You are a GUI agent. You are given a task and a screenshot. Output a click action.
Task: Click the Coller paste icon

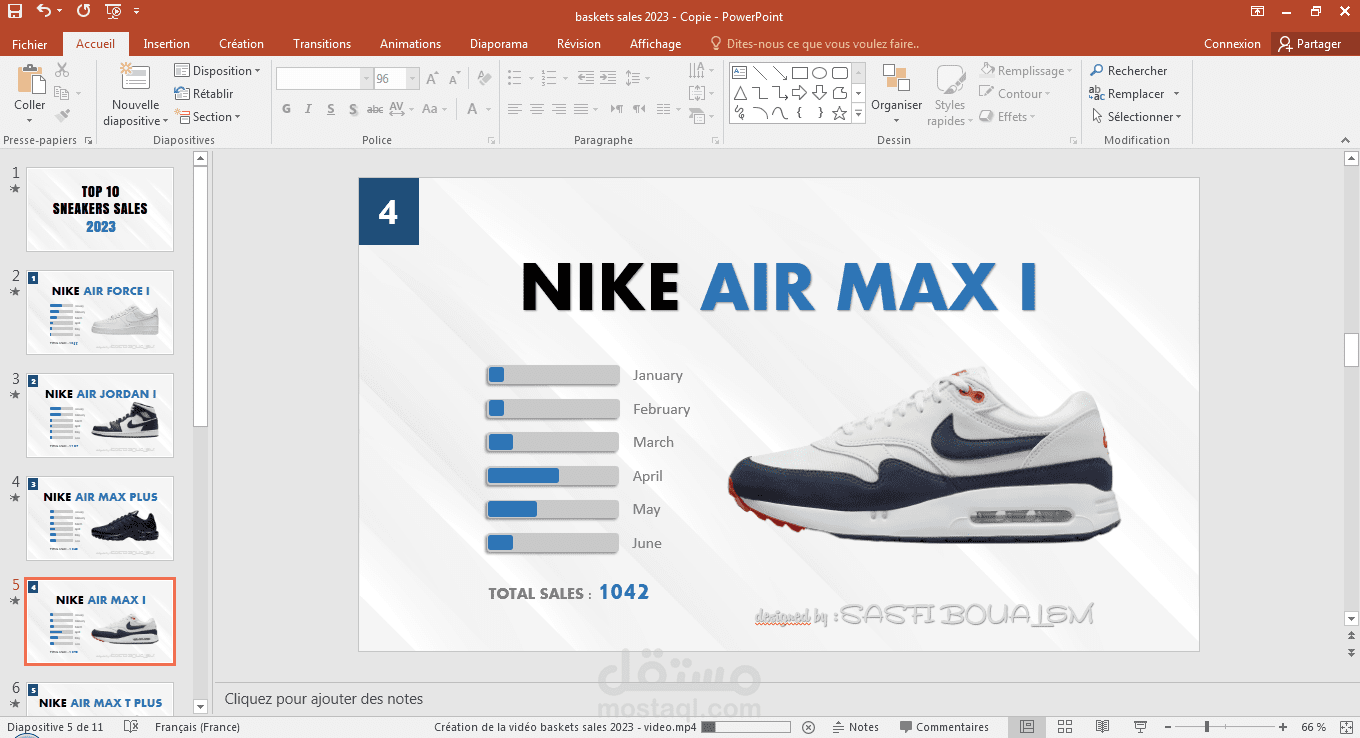[x=30, y=80]
